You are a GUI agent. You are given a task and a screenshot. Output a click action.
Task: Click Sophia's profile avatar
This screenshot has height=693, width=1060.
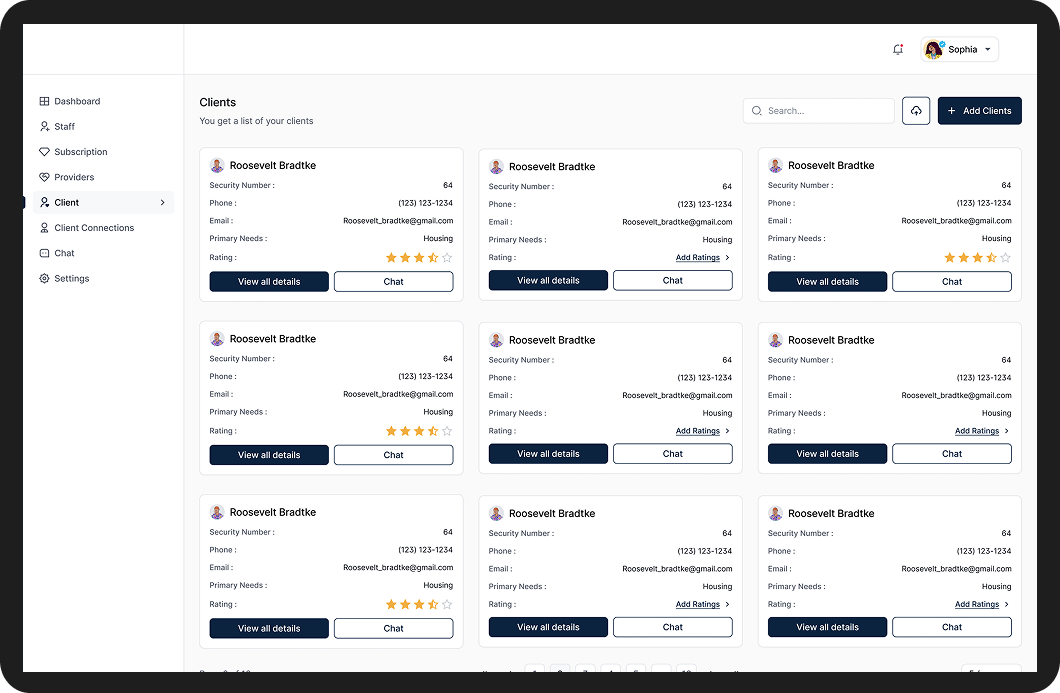click(934, 49)
